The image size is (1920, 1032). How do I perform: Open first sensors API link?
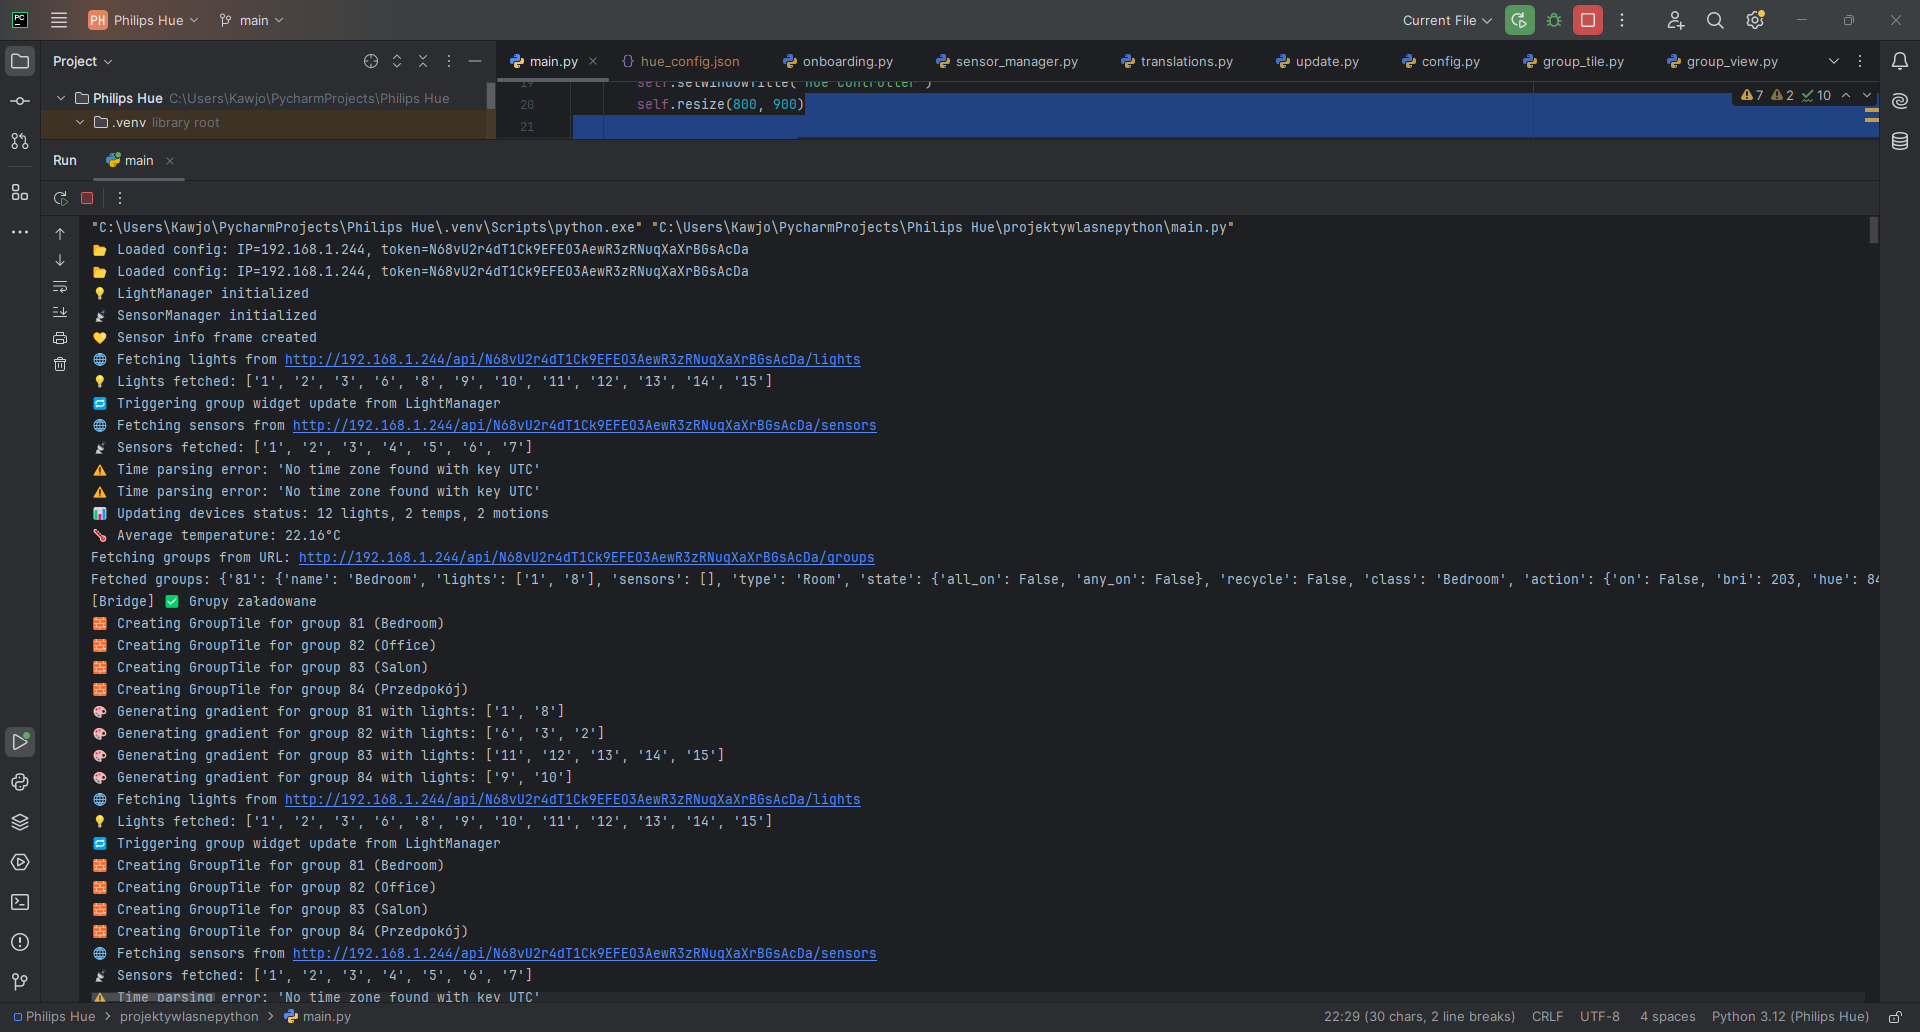click(584, 426)
